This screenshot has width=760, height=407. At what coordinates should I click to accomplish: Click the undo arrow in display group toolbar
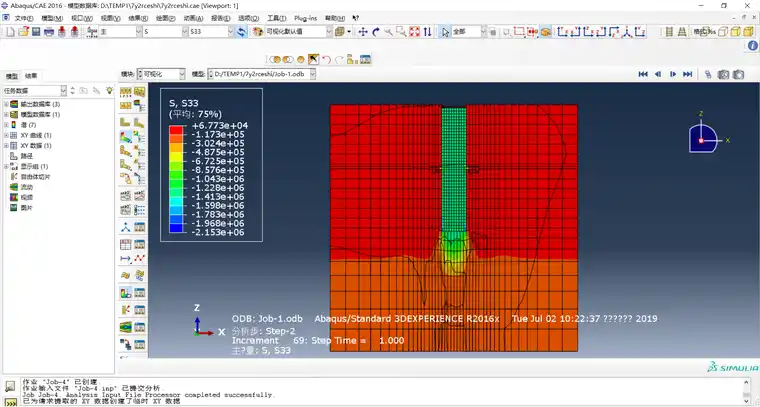click(x=326, y=60)
